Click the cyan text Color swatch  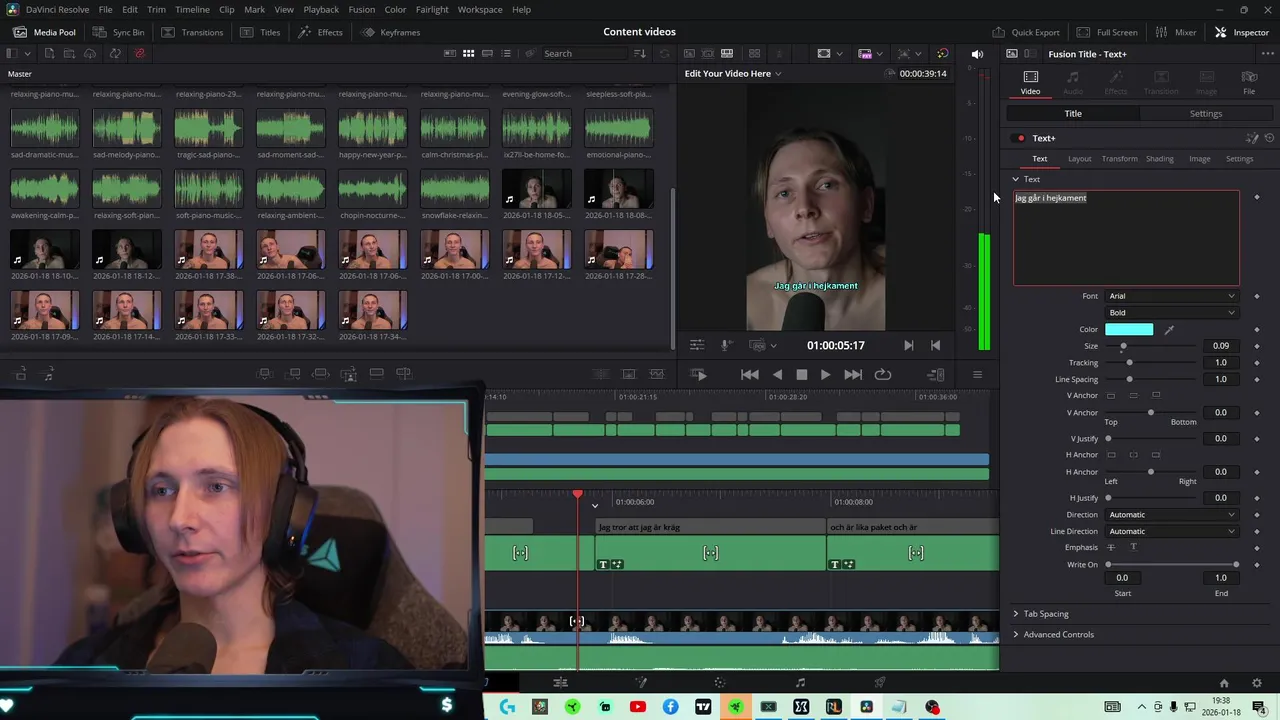1129,329
